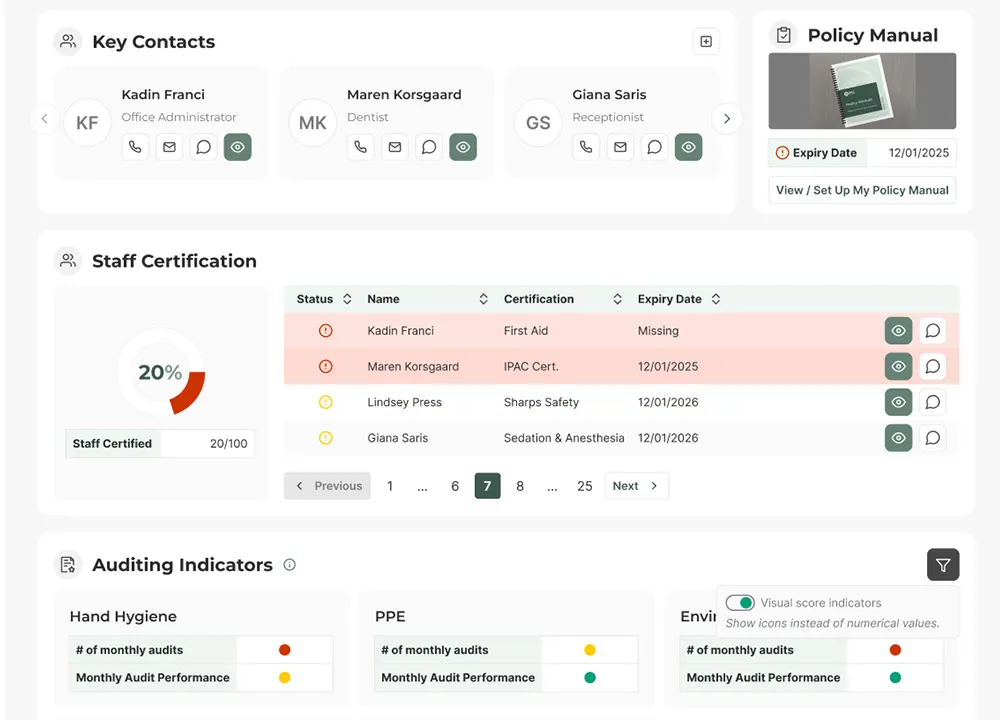Open the filter icon in Auditing Indicators
1000x720 pixels.
(943, 564)
